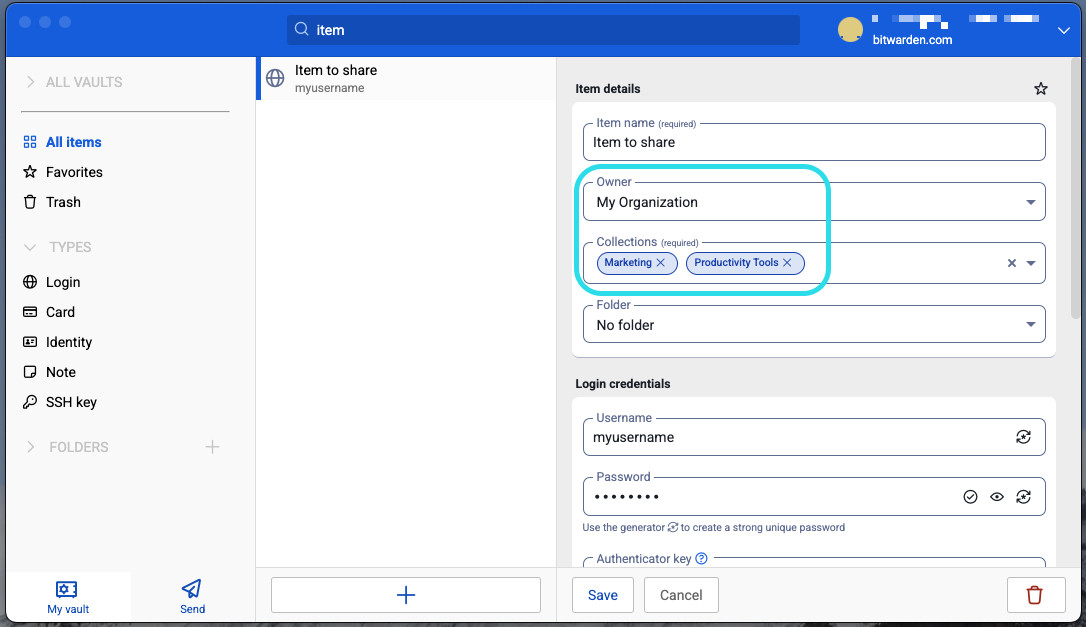Viewport: 1086px width, 627px height.
Task: Clear all selected collections
Action: [1011, 263]
